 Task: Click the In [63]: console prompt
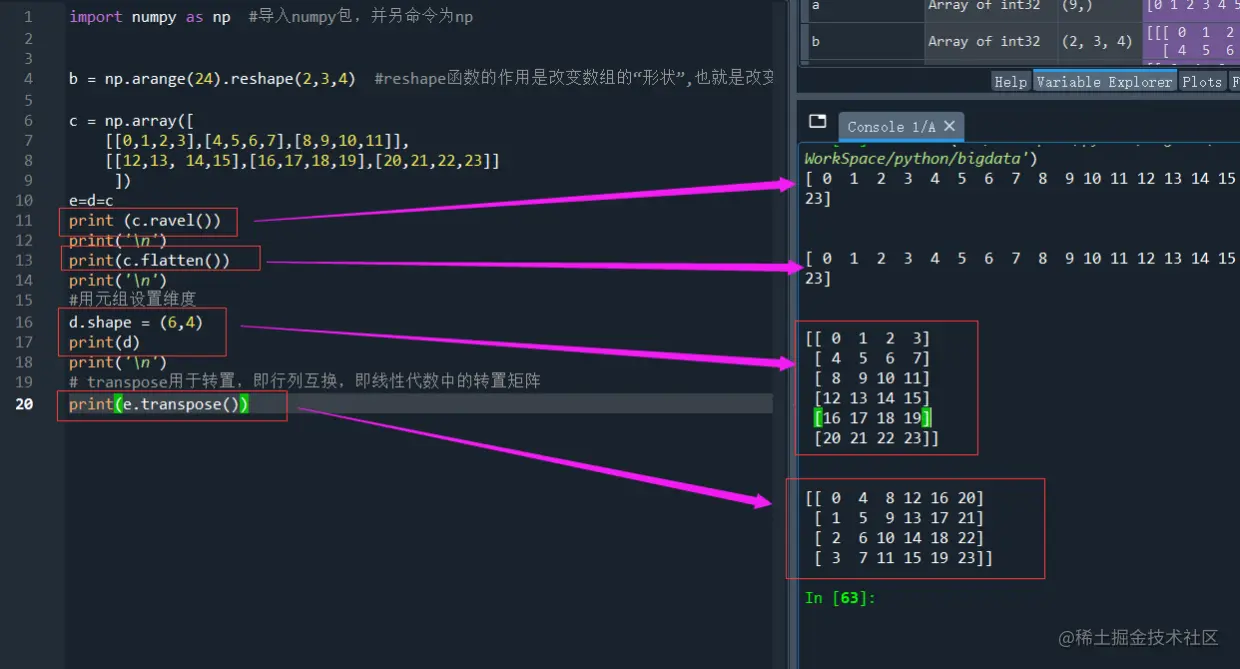[841, 598]
